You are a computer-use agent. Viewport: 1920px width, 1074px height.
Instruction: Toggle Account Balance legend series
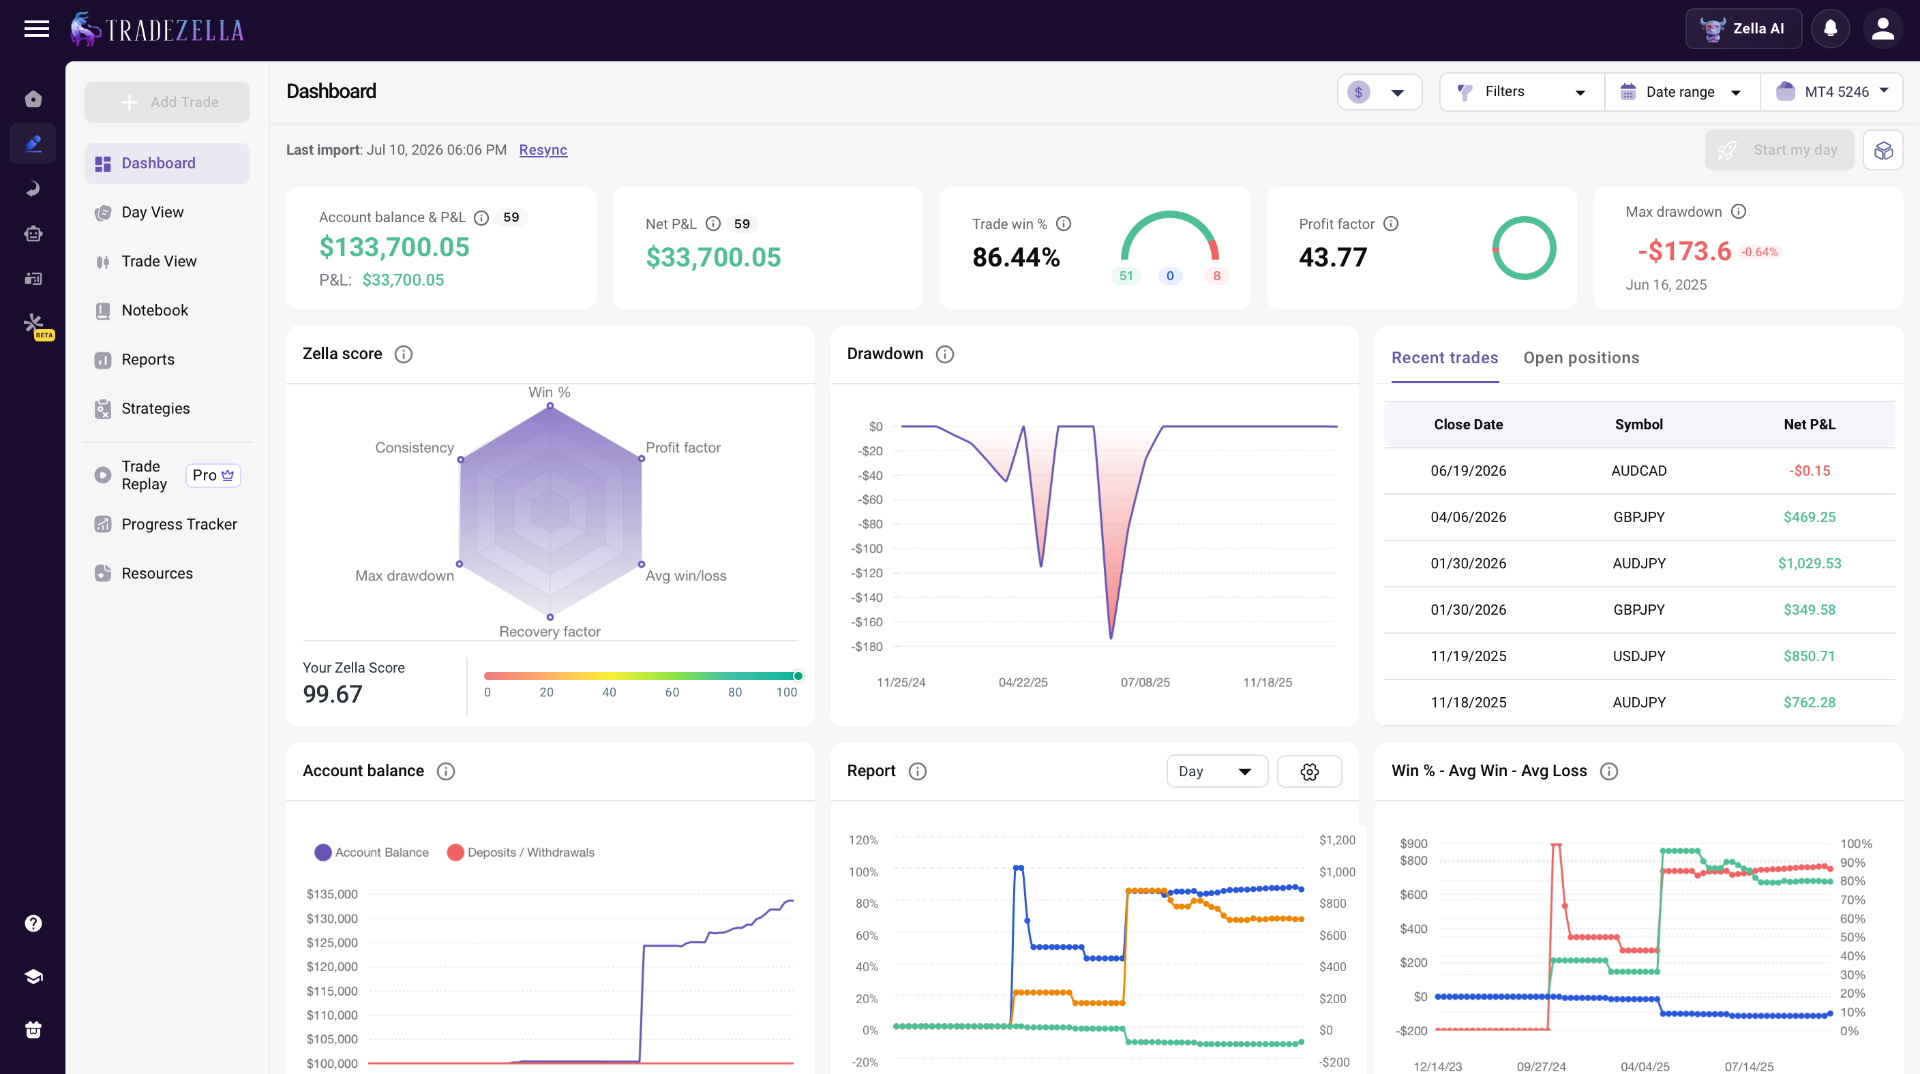[x=372, y=853]
